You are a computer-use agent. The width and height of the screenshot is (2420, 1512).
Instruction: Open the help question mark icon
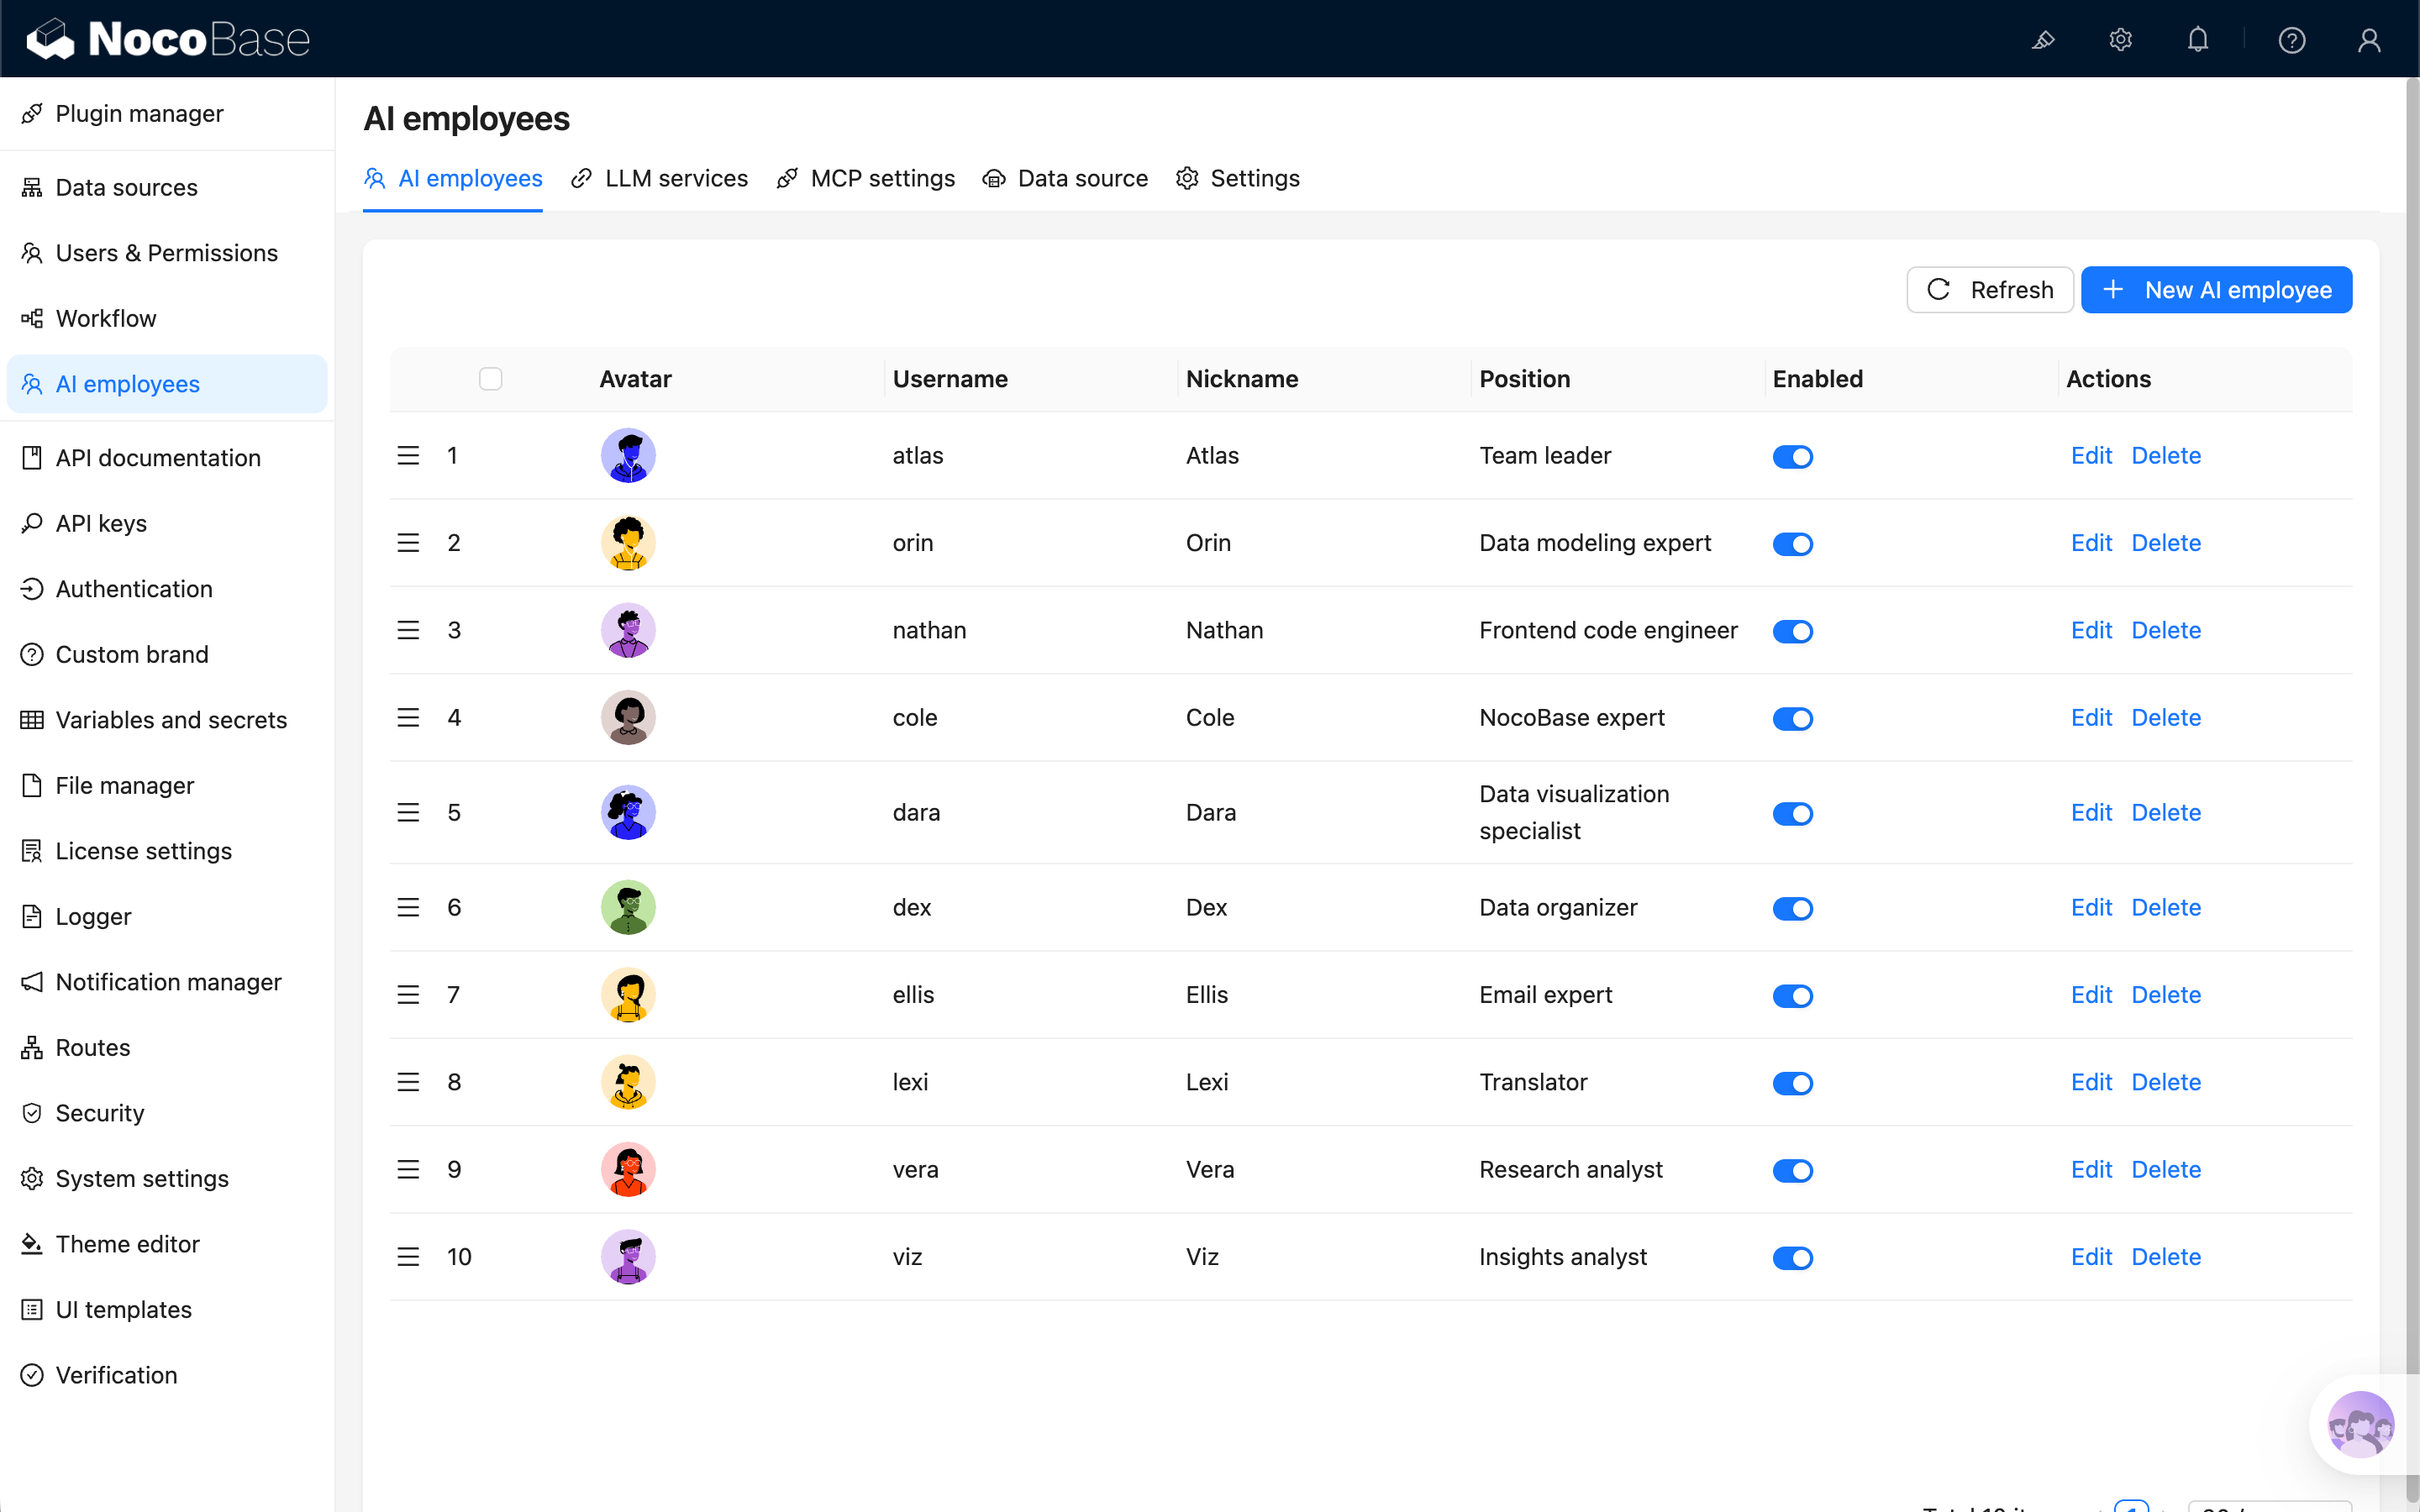pyautogui.click(x=2291, y=40)
